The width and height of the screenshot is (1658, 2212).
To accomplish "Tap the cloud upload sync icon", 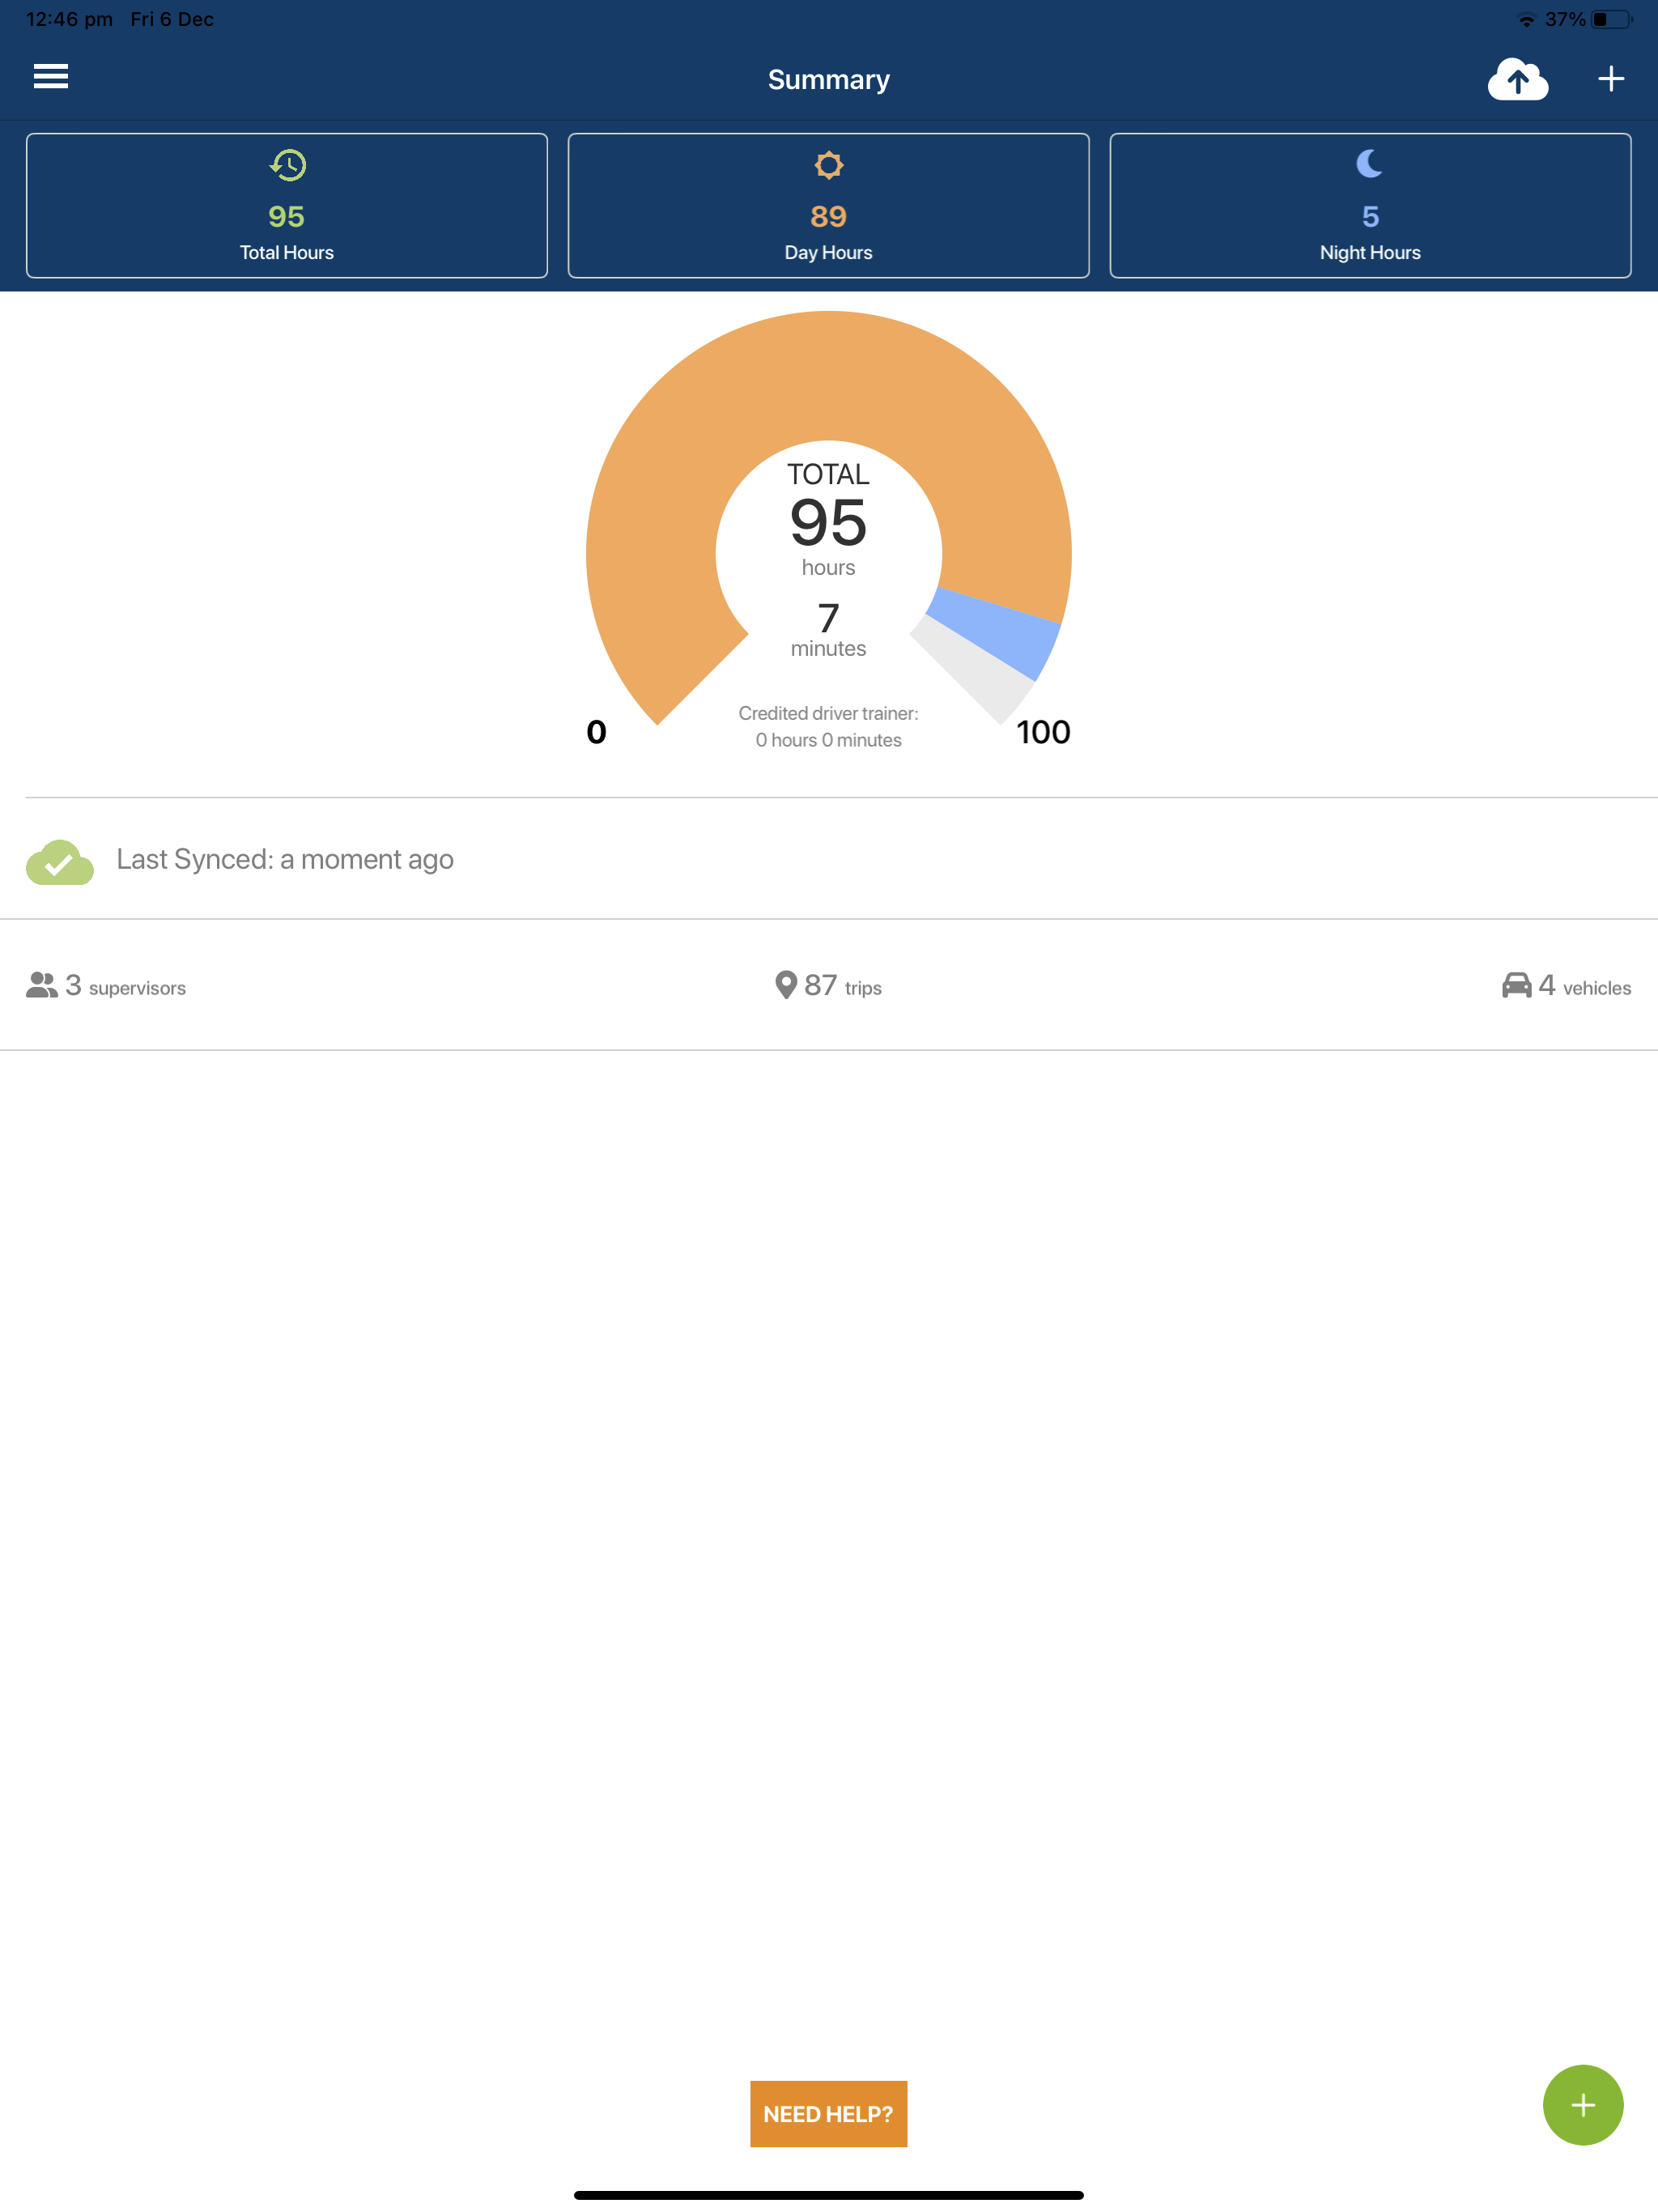I will (x=1517, y=79).
